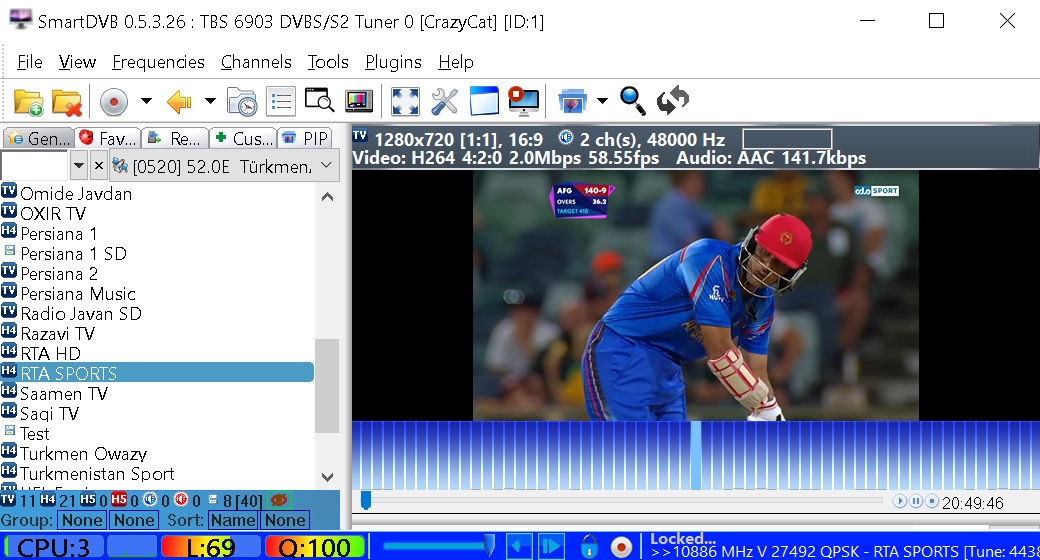This screenshot has width=1040, height=560.
Task: Click the channel filter input field
Action: (34, 165)
